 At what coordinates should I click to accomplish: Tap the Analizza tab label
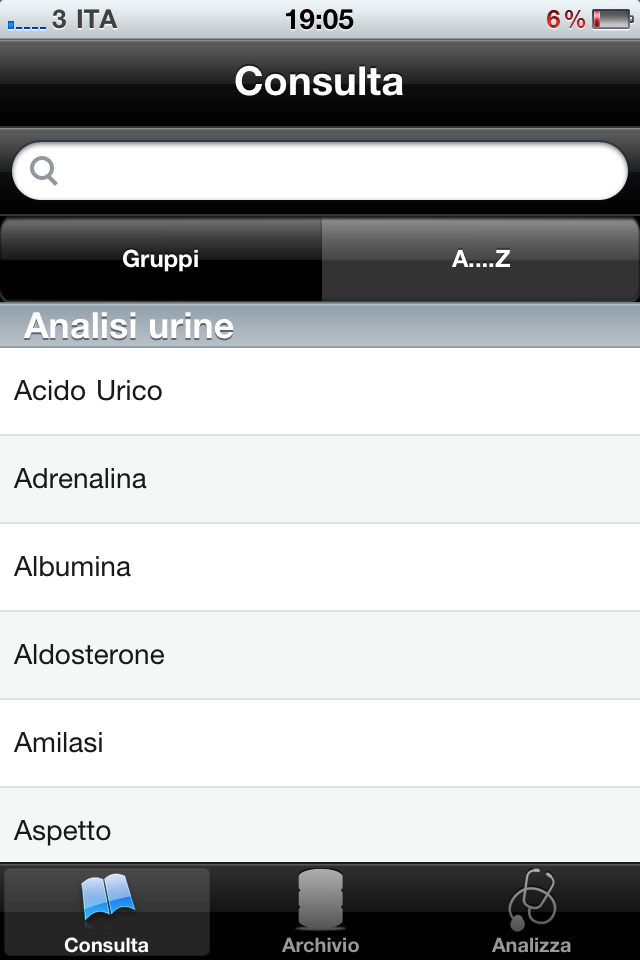point(532,945)
